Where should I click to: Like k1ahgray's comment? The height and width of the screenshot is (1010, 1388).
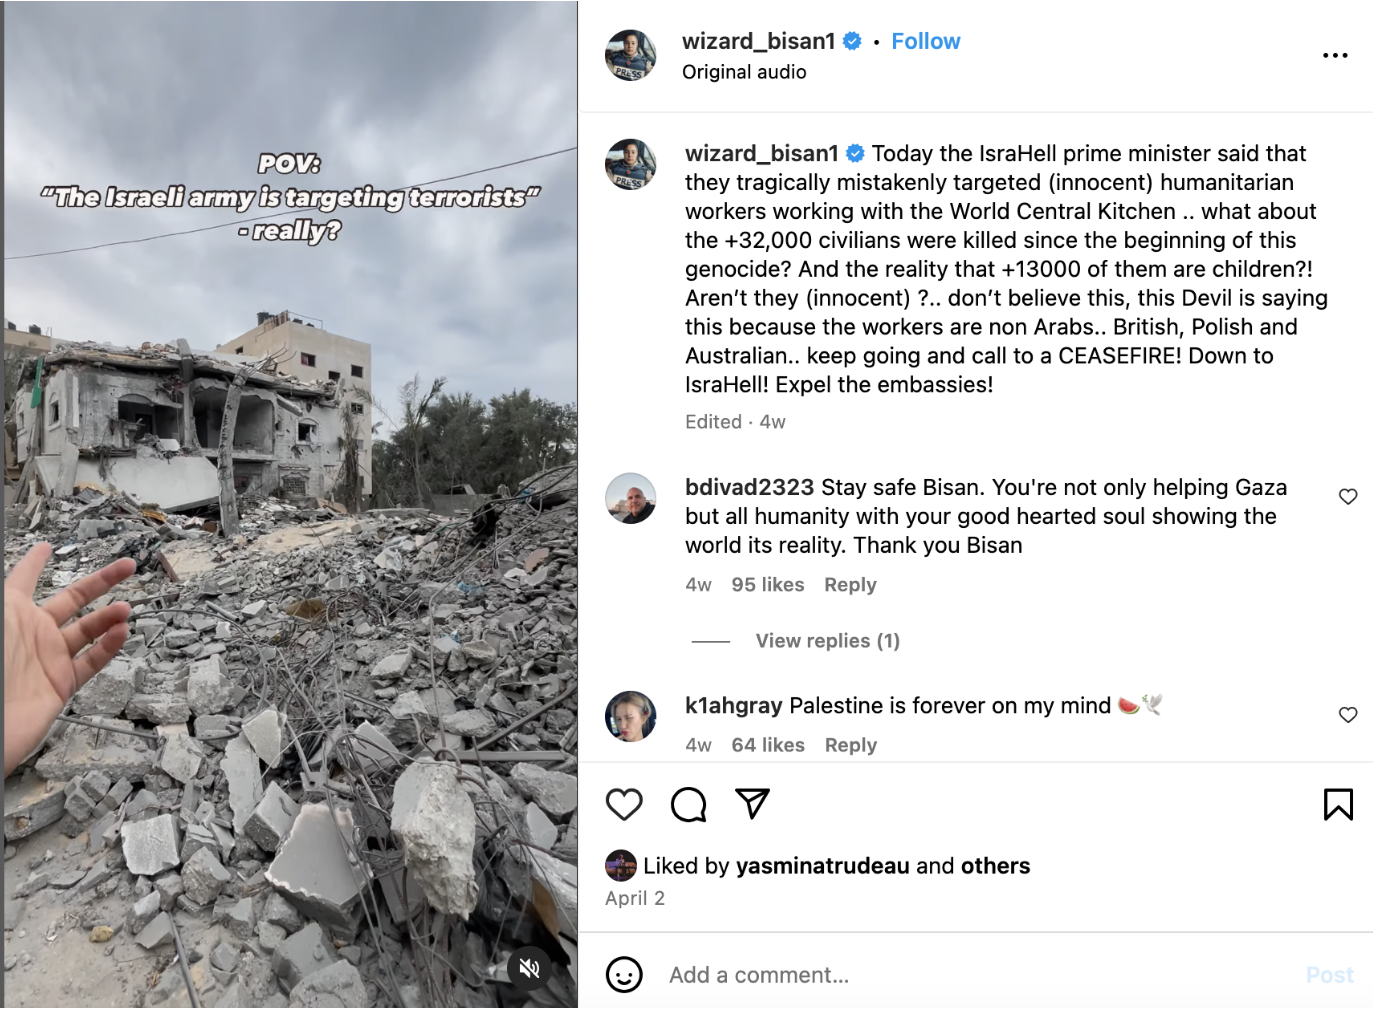(x=1348, y=714)
